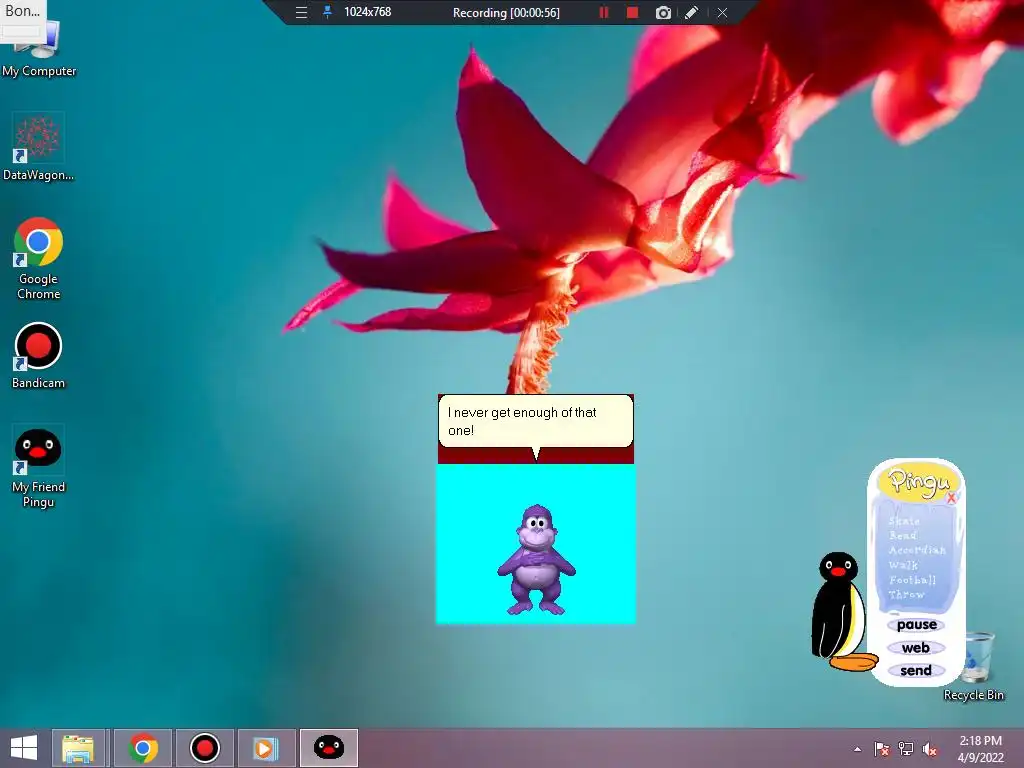The width and height of the screenshot is (1024, 768).
Task: Launch Google Chrome from desktop shortcut
Action: click(38, 259)
